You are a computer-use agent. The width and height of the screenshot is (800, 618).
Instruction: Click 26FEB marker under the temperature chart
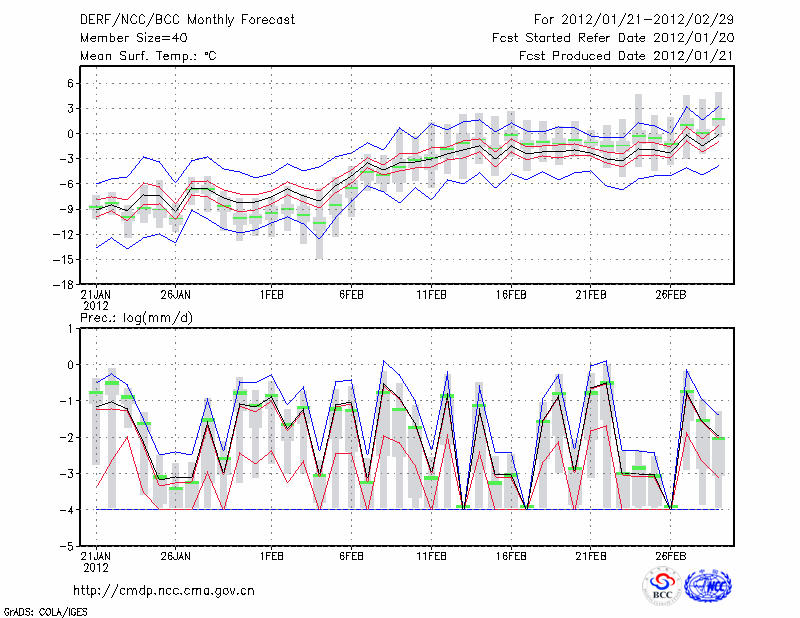[x=671, y=295]
